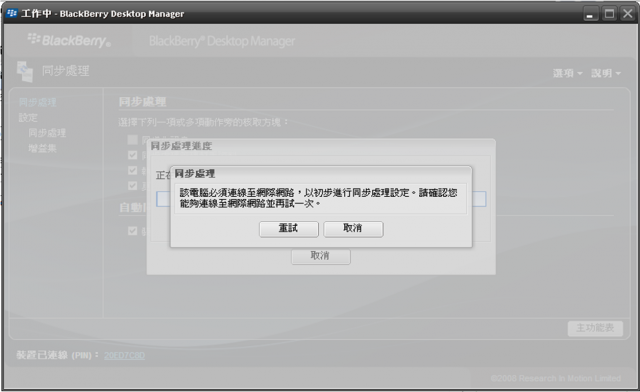Click the BlackBerry logo in the header

(69, 40)
